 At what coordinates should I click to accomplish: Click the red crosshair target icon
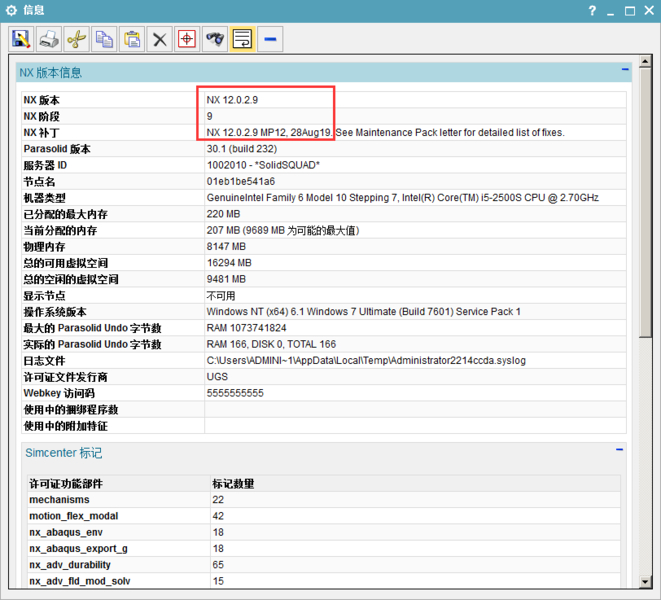tap(187, 39)
